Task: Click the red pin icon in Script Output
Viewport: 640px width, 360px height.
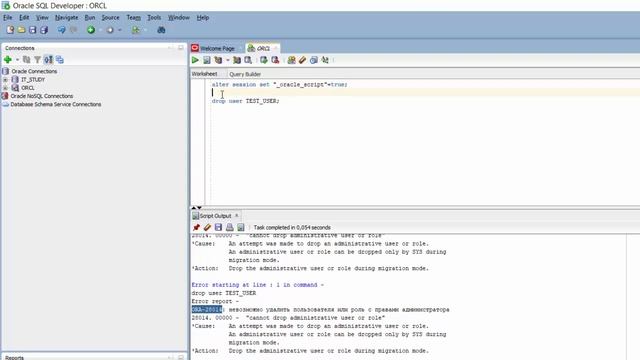Action: [196, 227]
